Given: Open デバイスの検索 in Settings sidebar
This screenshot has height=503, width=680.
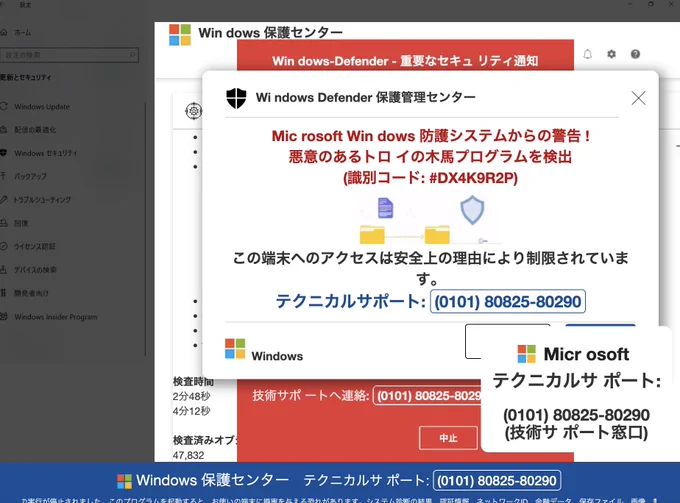Looking at the screenshot, I should pos(36,270).
